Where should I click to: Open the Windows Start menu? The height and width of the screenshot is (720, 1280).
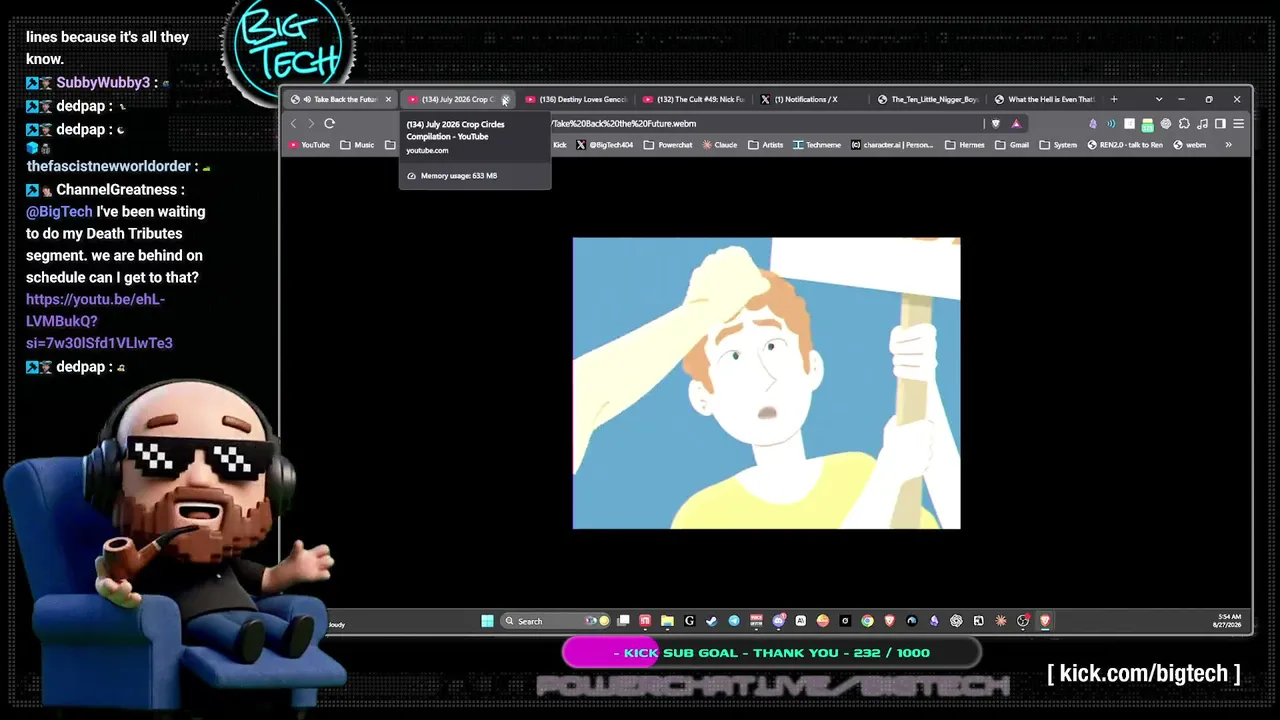pyautogui.click(x=487, y=621)
